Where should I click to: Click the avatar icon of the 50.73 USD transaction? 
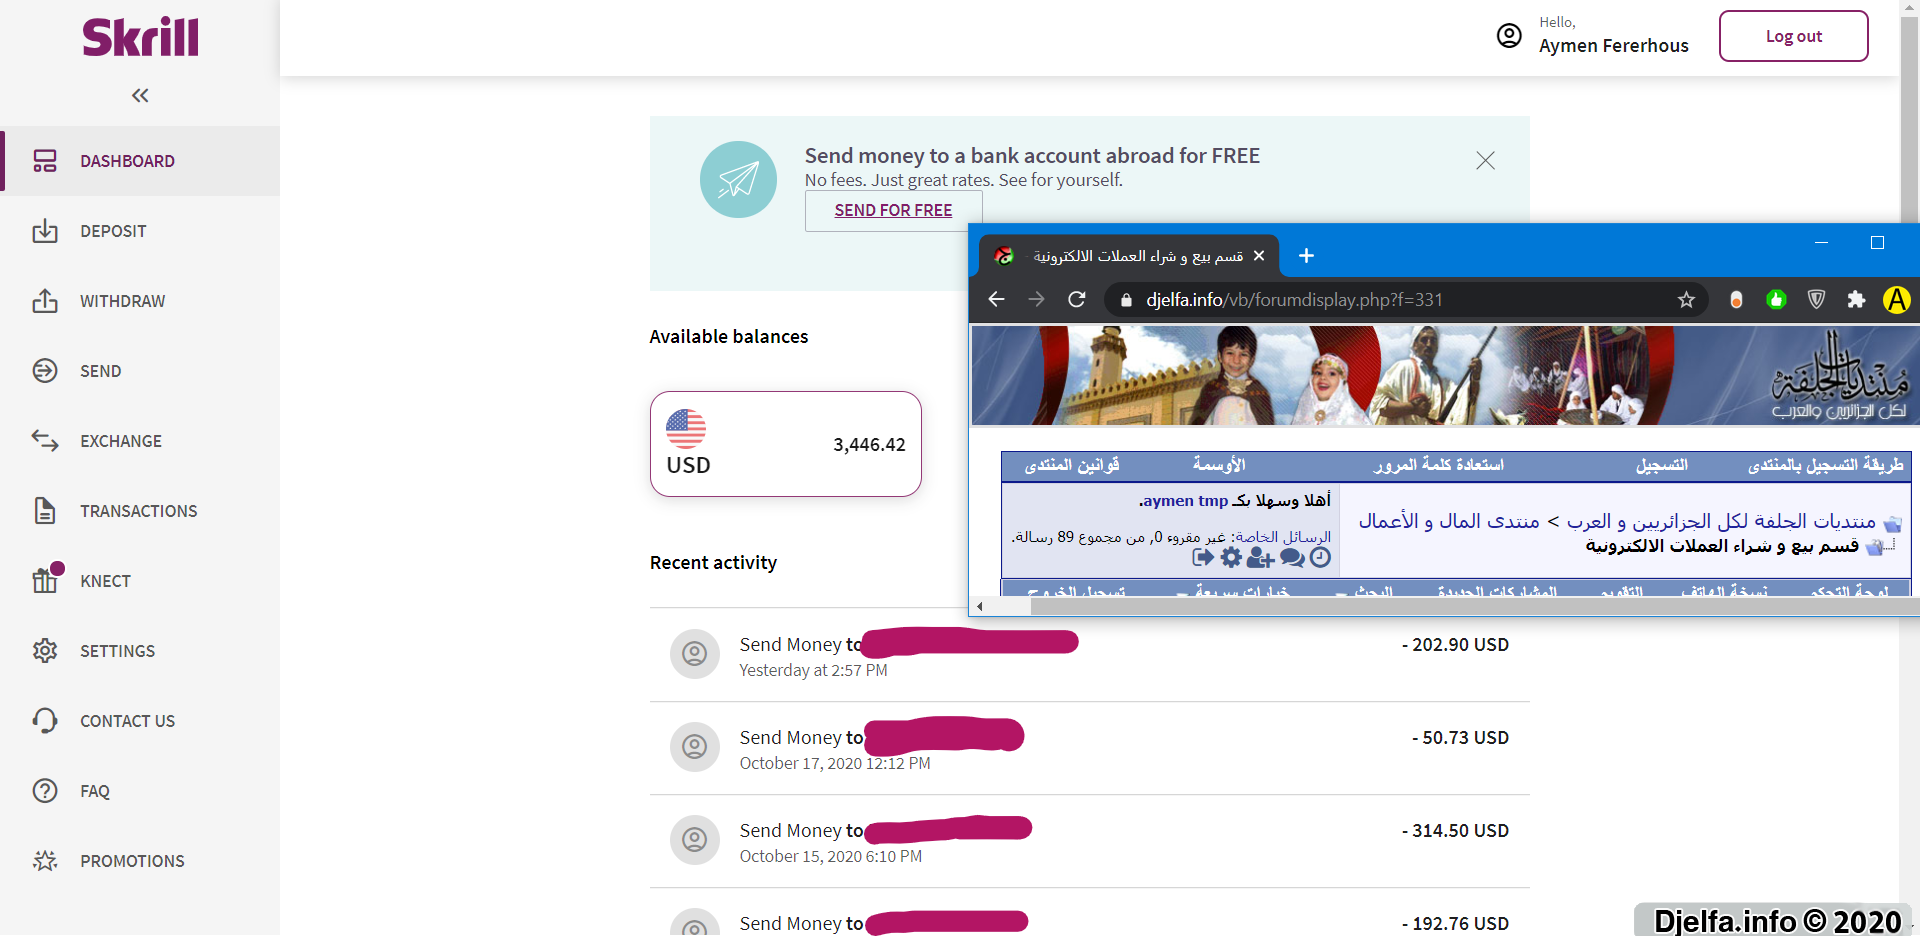(695, 747)
